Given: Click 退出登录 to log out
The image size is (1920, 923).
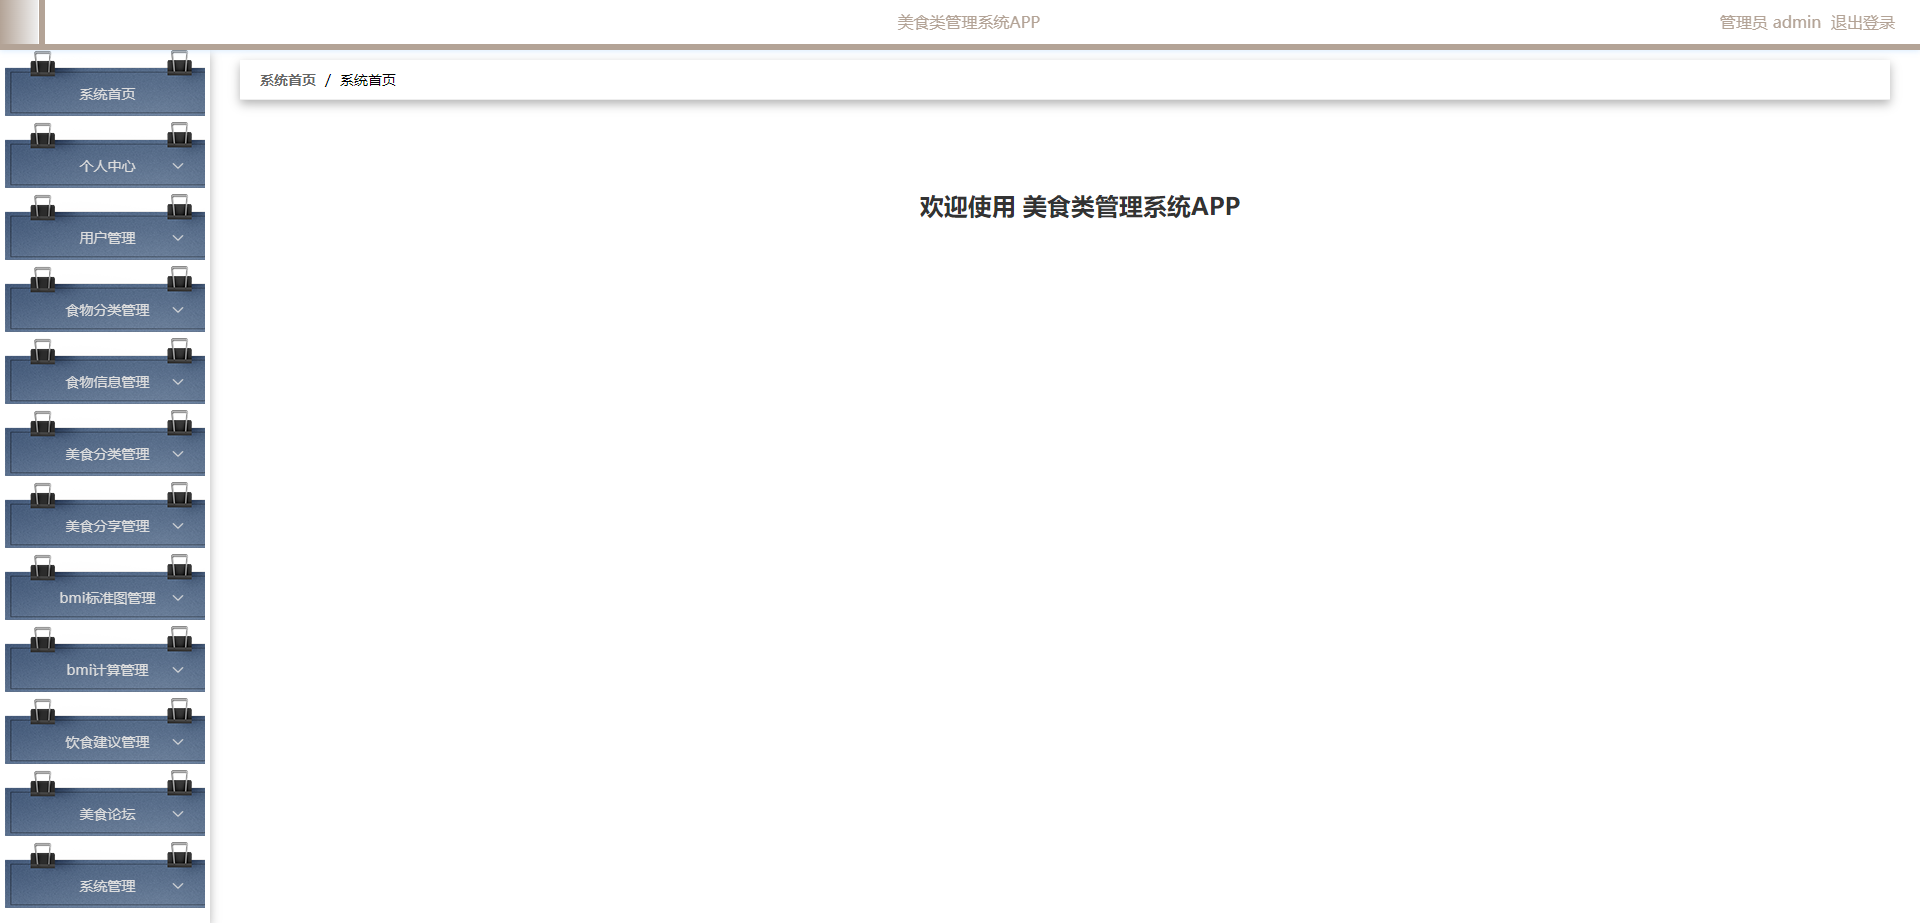Looking at the screenshot, I should tap(1862, 22).
